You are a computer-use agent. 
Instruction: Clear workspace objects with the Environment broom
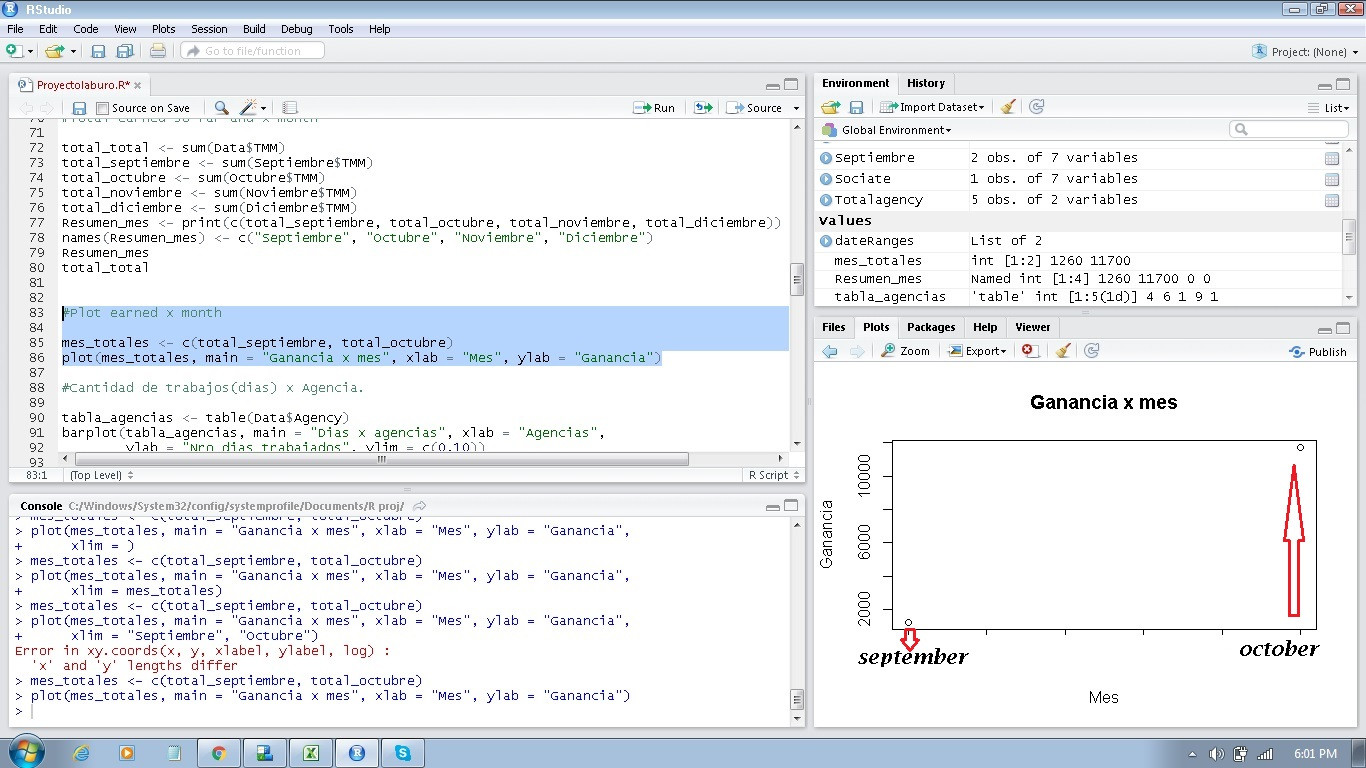tap(1008, 107)
